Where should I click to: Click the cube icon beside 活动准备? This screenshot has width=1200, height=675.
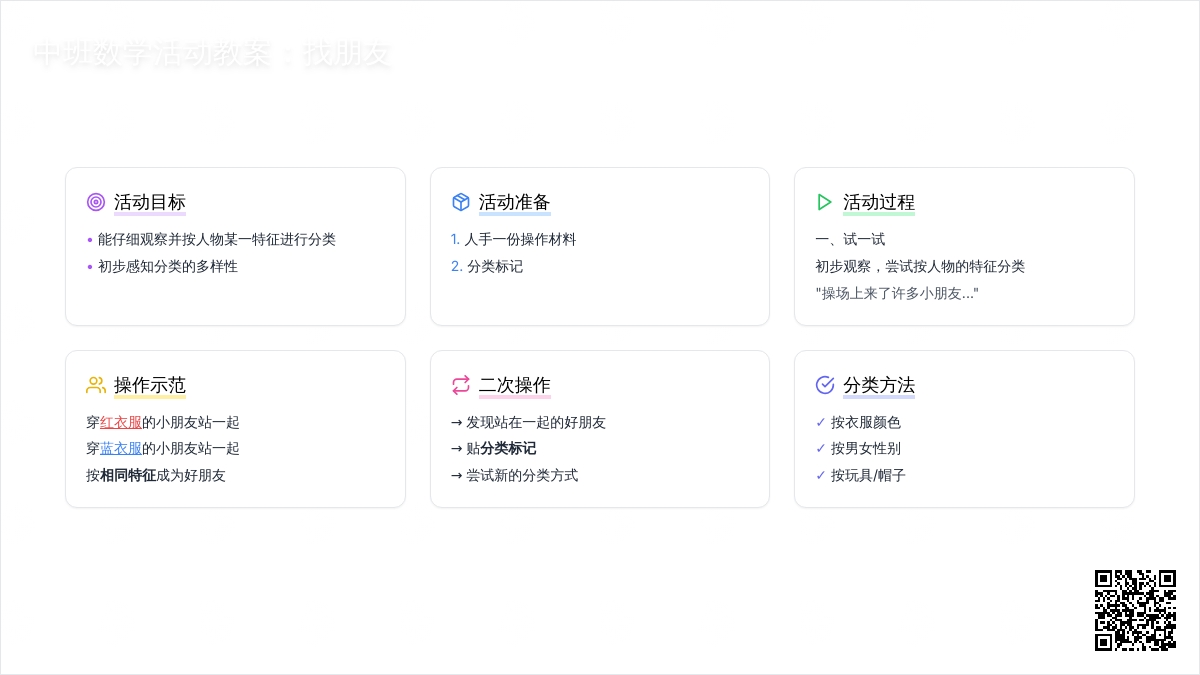[x=461, y=202]
